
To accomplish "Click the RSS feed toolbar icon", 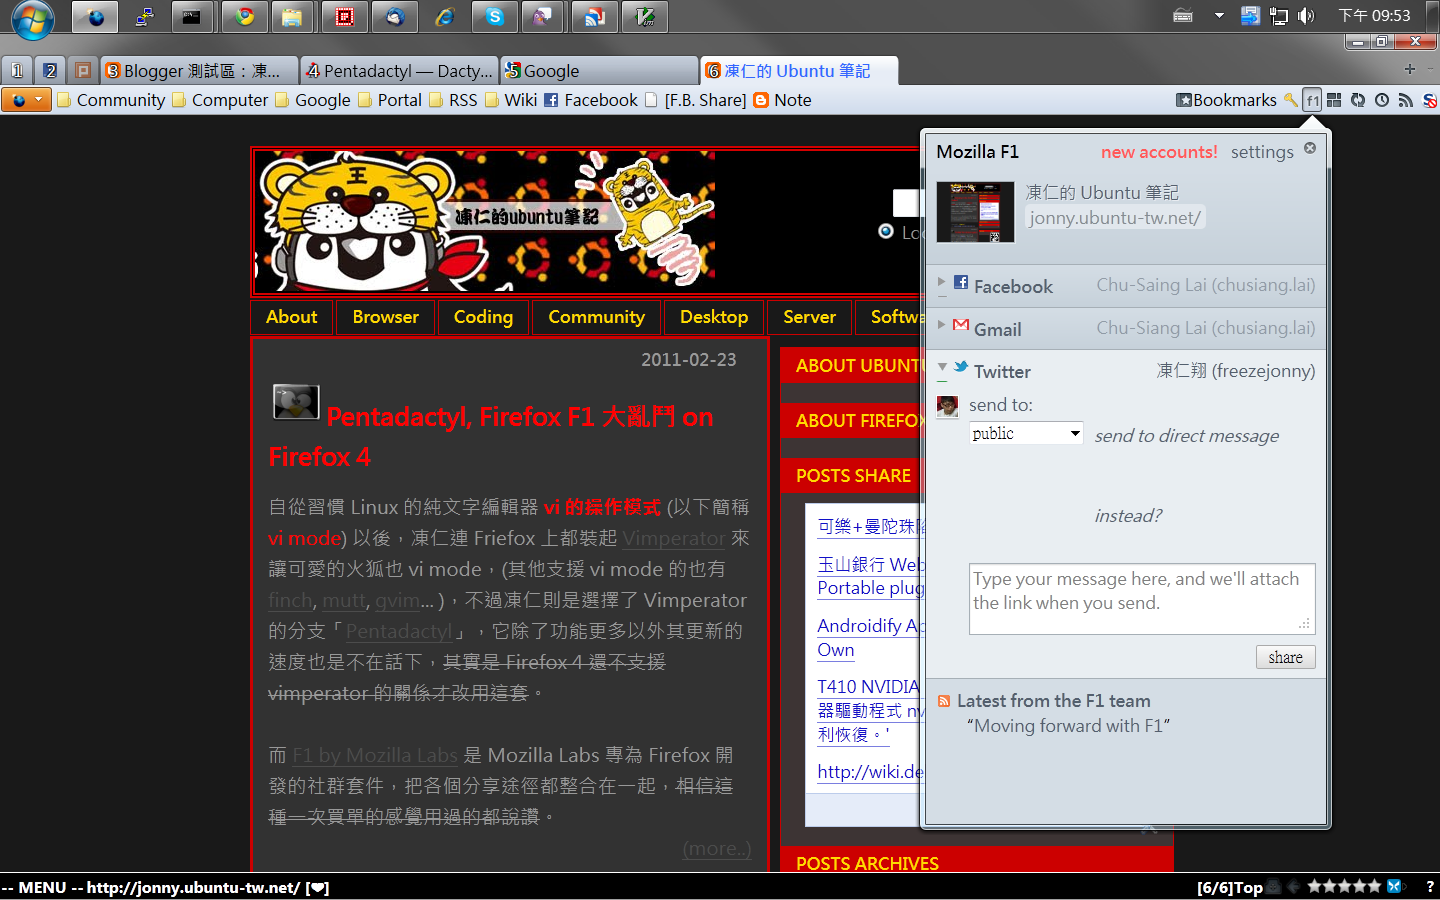I will click(x=1406, y=100).
